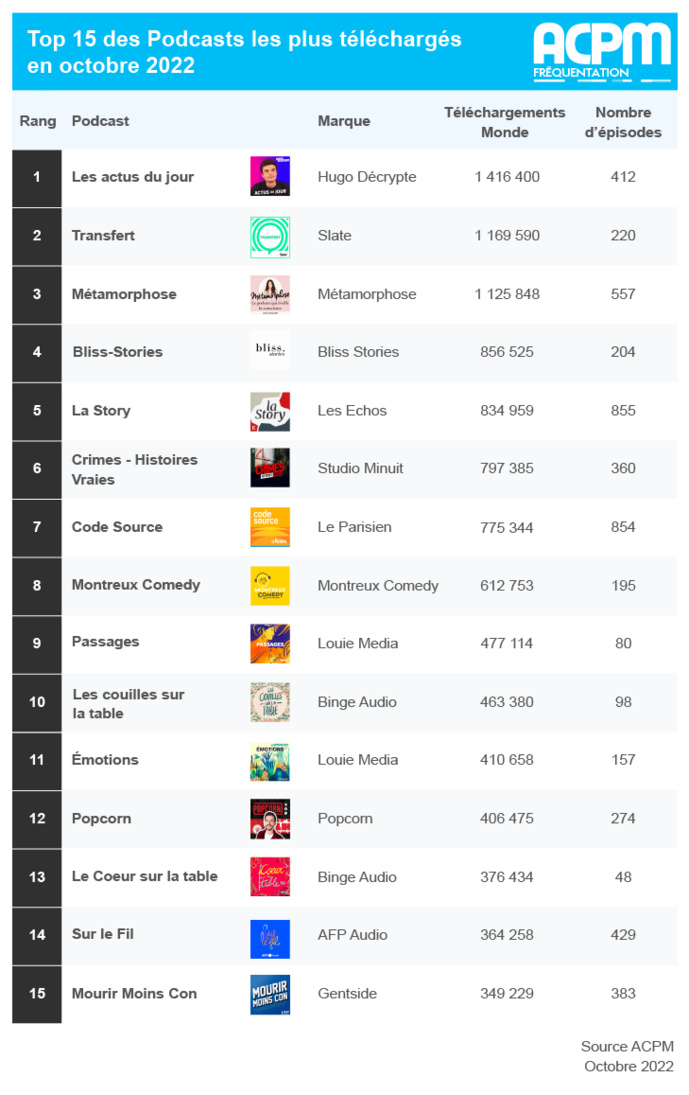The width and height of the screenshot is (689, 1095).
Task: Click the Bliss-Stories logo thumbnail
Action: click(x=270, y=352)
